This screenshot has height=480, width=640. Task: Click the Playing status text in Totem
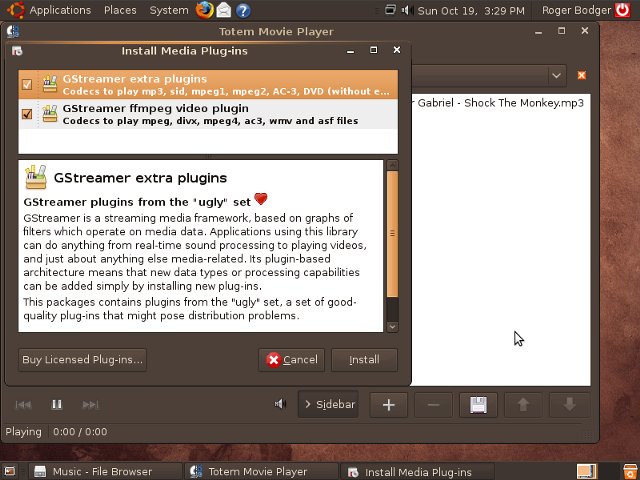(23, 432)
